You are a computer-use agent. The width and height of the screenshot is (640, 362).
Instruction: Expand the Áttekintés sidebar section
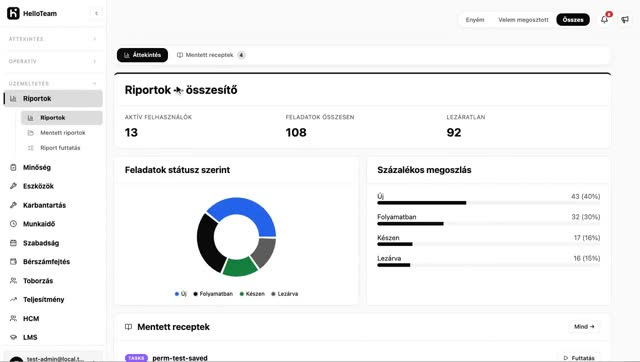click(53, 39)
